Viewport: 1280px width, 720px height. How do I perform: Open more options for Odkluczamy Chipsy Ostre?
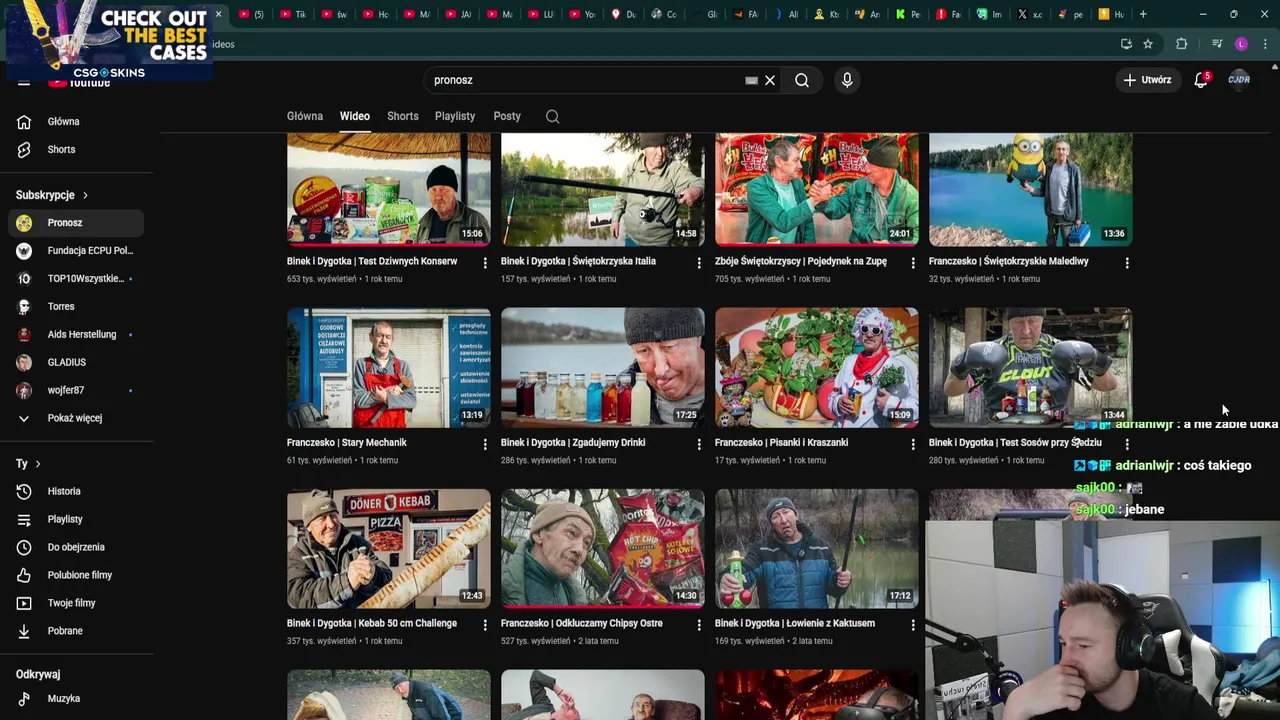click(699, 624)
